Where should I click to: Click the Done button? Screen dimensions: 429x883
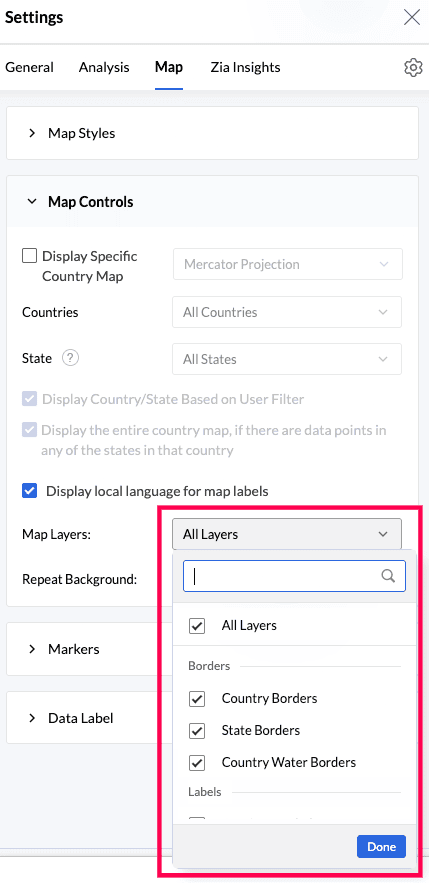click(381, 846)
